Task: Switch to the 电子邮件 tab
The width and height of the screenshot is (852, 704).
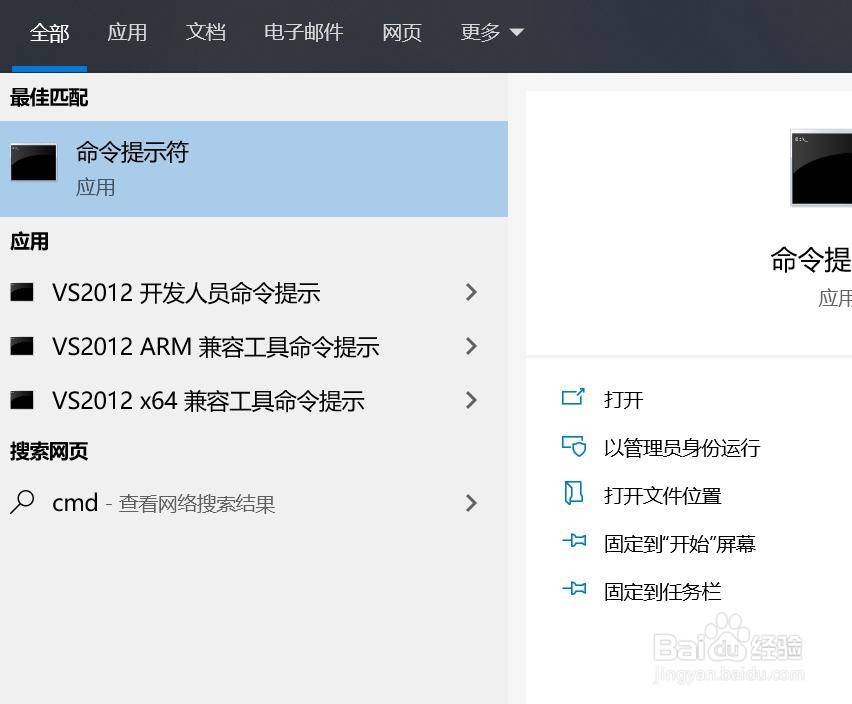Action: tap(303, 32)
